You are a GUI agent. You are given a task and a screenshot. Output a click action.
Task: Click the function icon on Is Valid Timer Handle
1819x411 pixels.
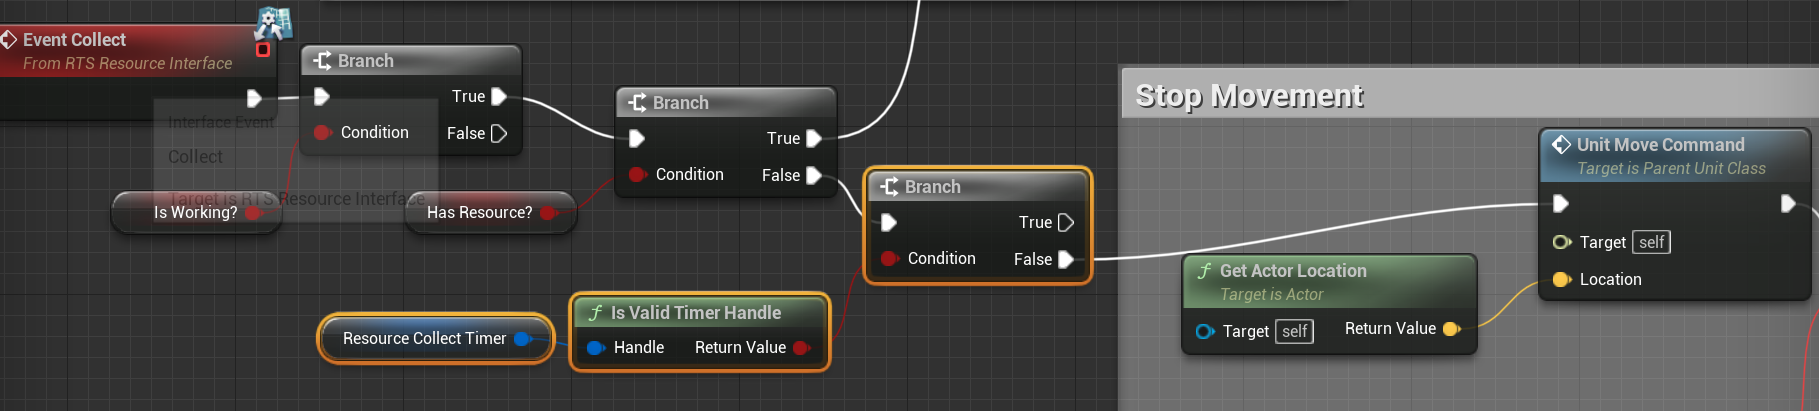pos(596,313)
